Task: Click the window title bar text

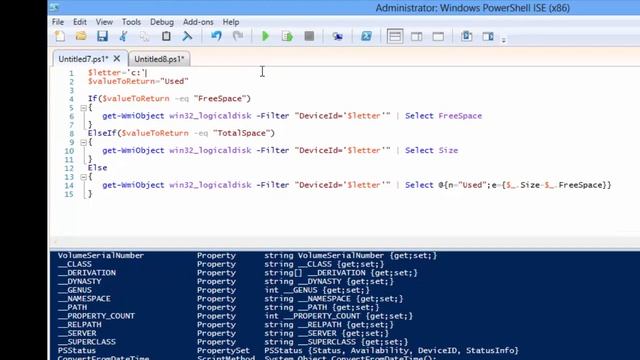Action: (x=472, y=8)
